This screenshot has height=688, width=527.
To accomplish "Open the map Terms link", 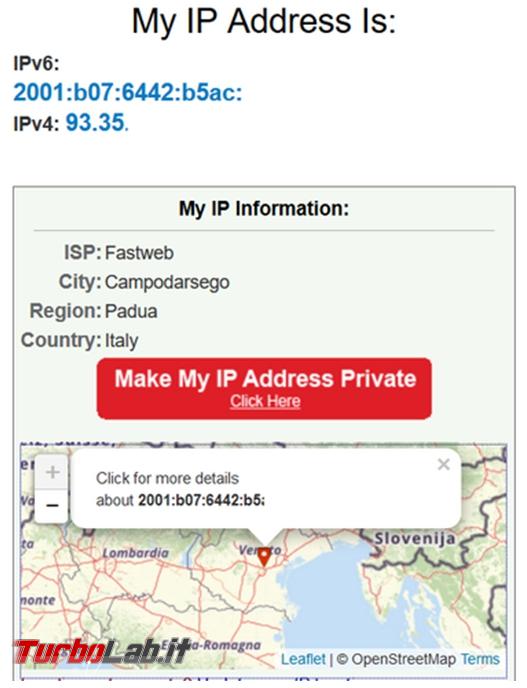I will click(x=480, y=659).
